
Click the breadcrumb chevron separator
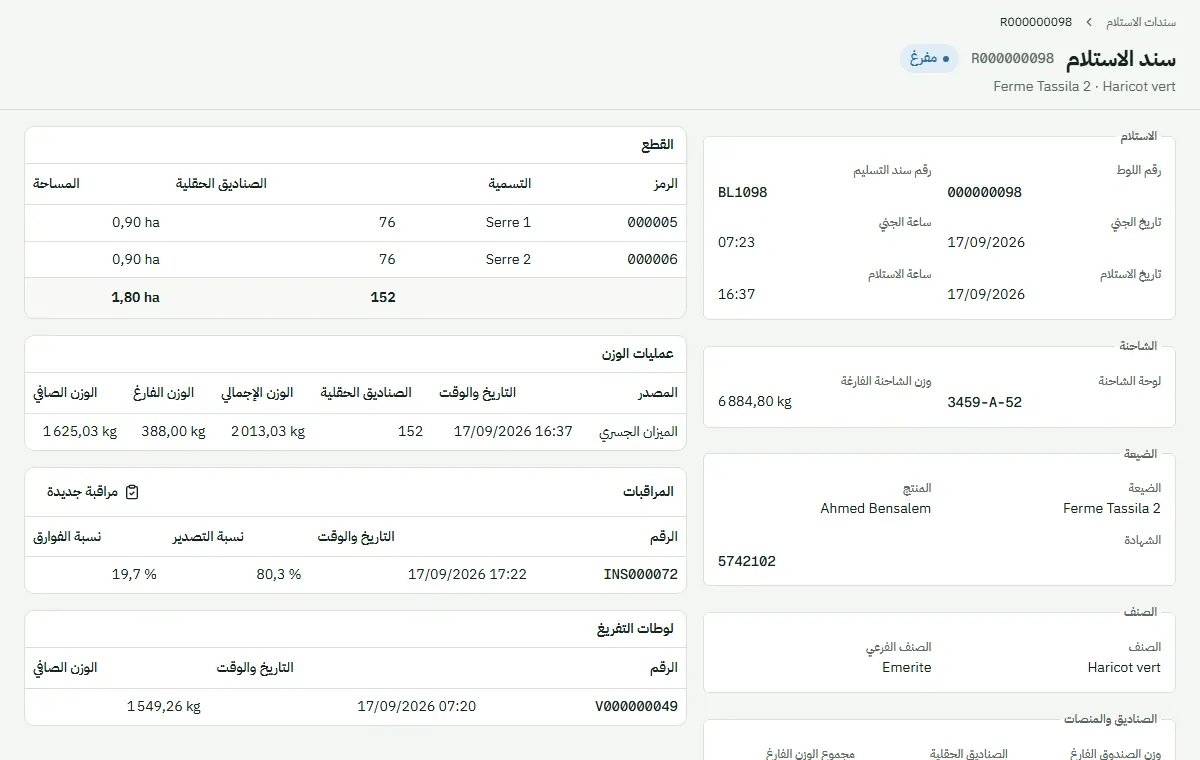(x=1089, y=22)
